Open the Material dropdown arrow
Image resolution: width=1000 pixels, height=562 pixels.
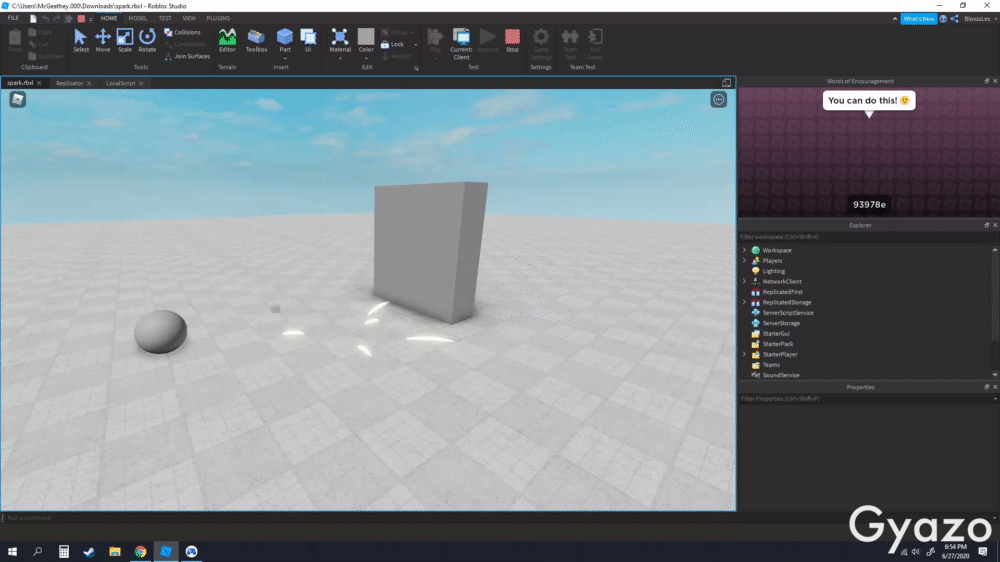click(x=340, y=59)
